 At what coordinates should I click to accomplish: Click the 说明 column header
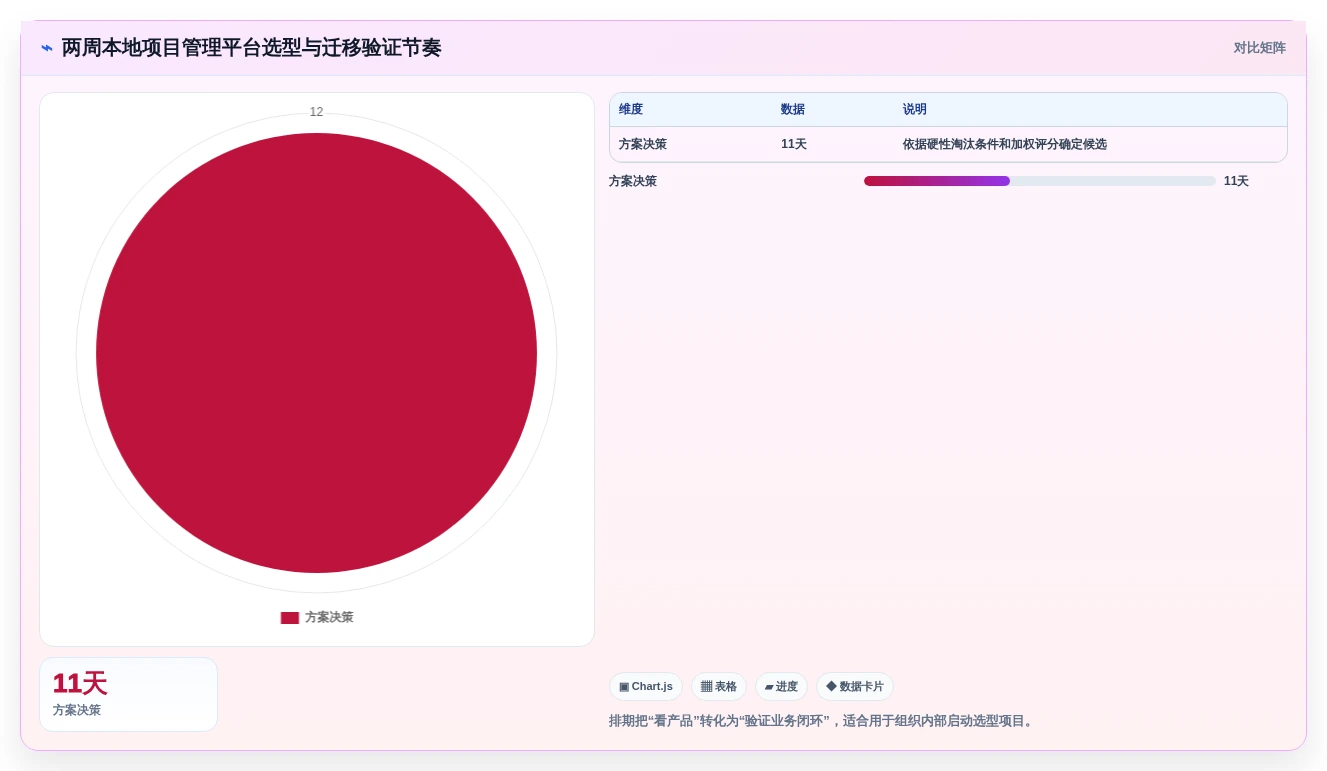pos(915,110)
